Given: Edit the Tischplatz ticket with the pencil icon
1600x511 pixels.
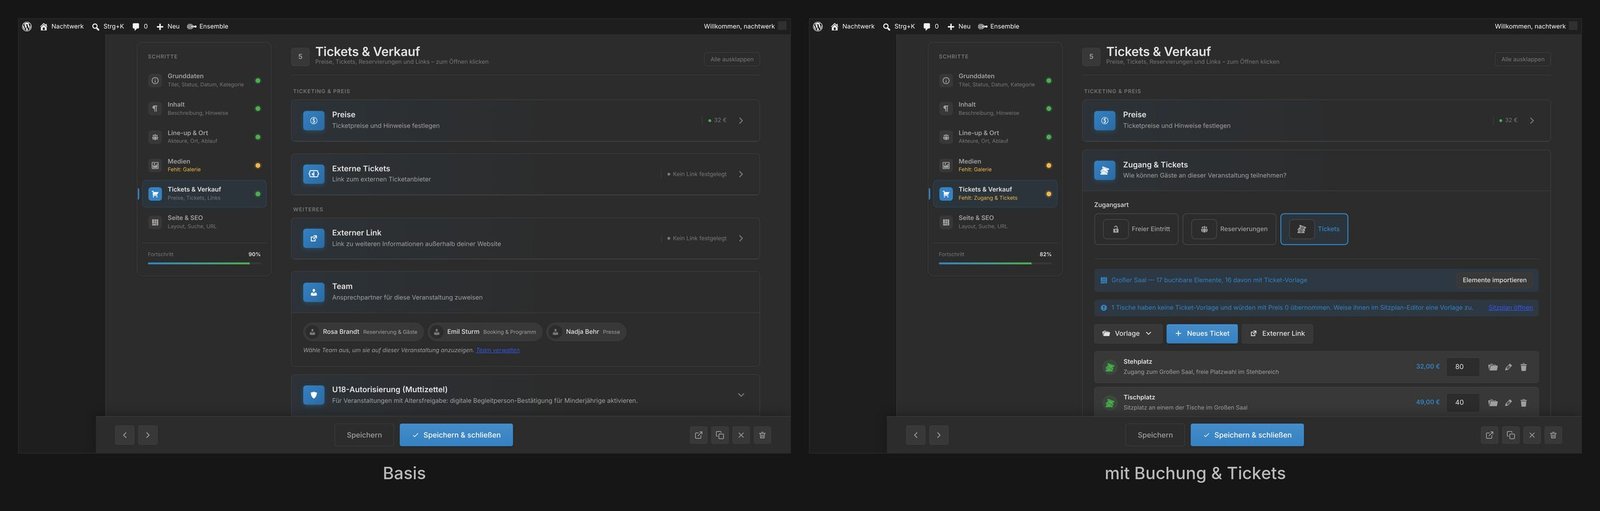Looking at the screenshot, I should pyautogui.click(x=1508, y=403).
